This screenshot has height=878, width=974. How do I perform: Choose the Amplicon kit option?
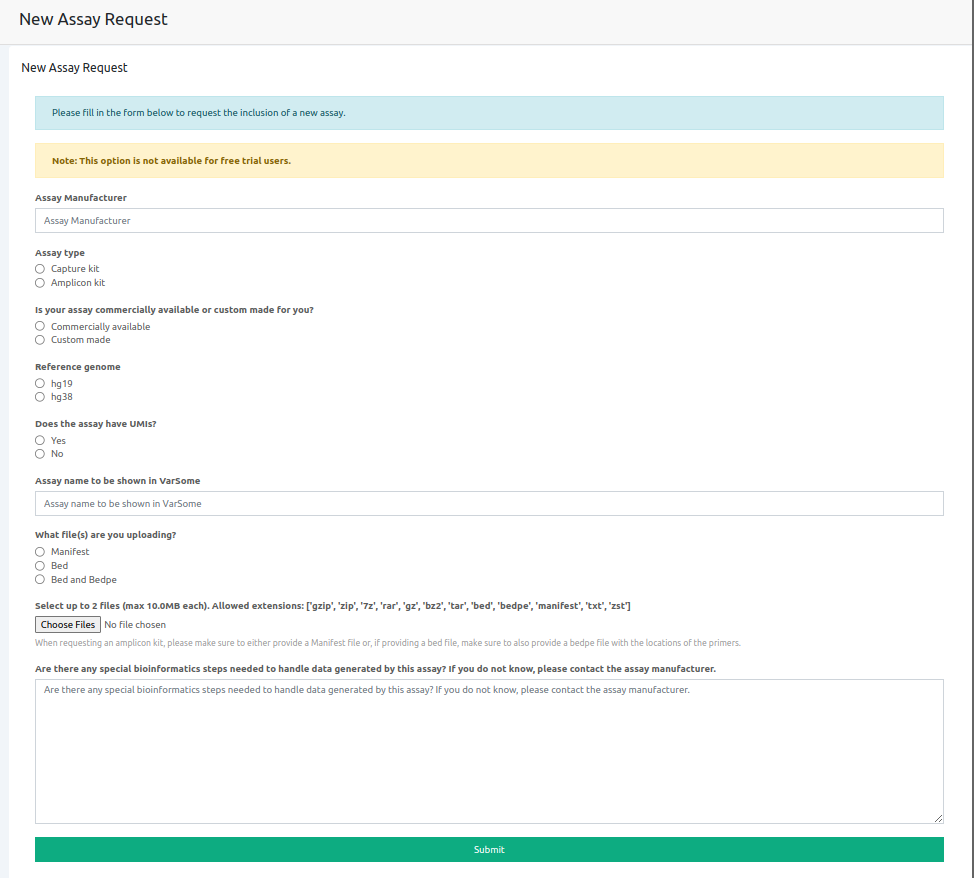pos(40,283)
